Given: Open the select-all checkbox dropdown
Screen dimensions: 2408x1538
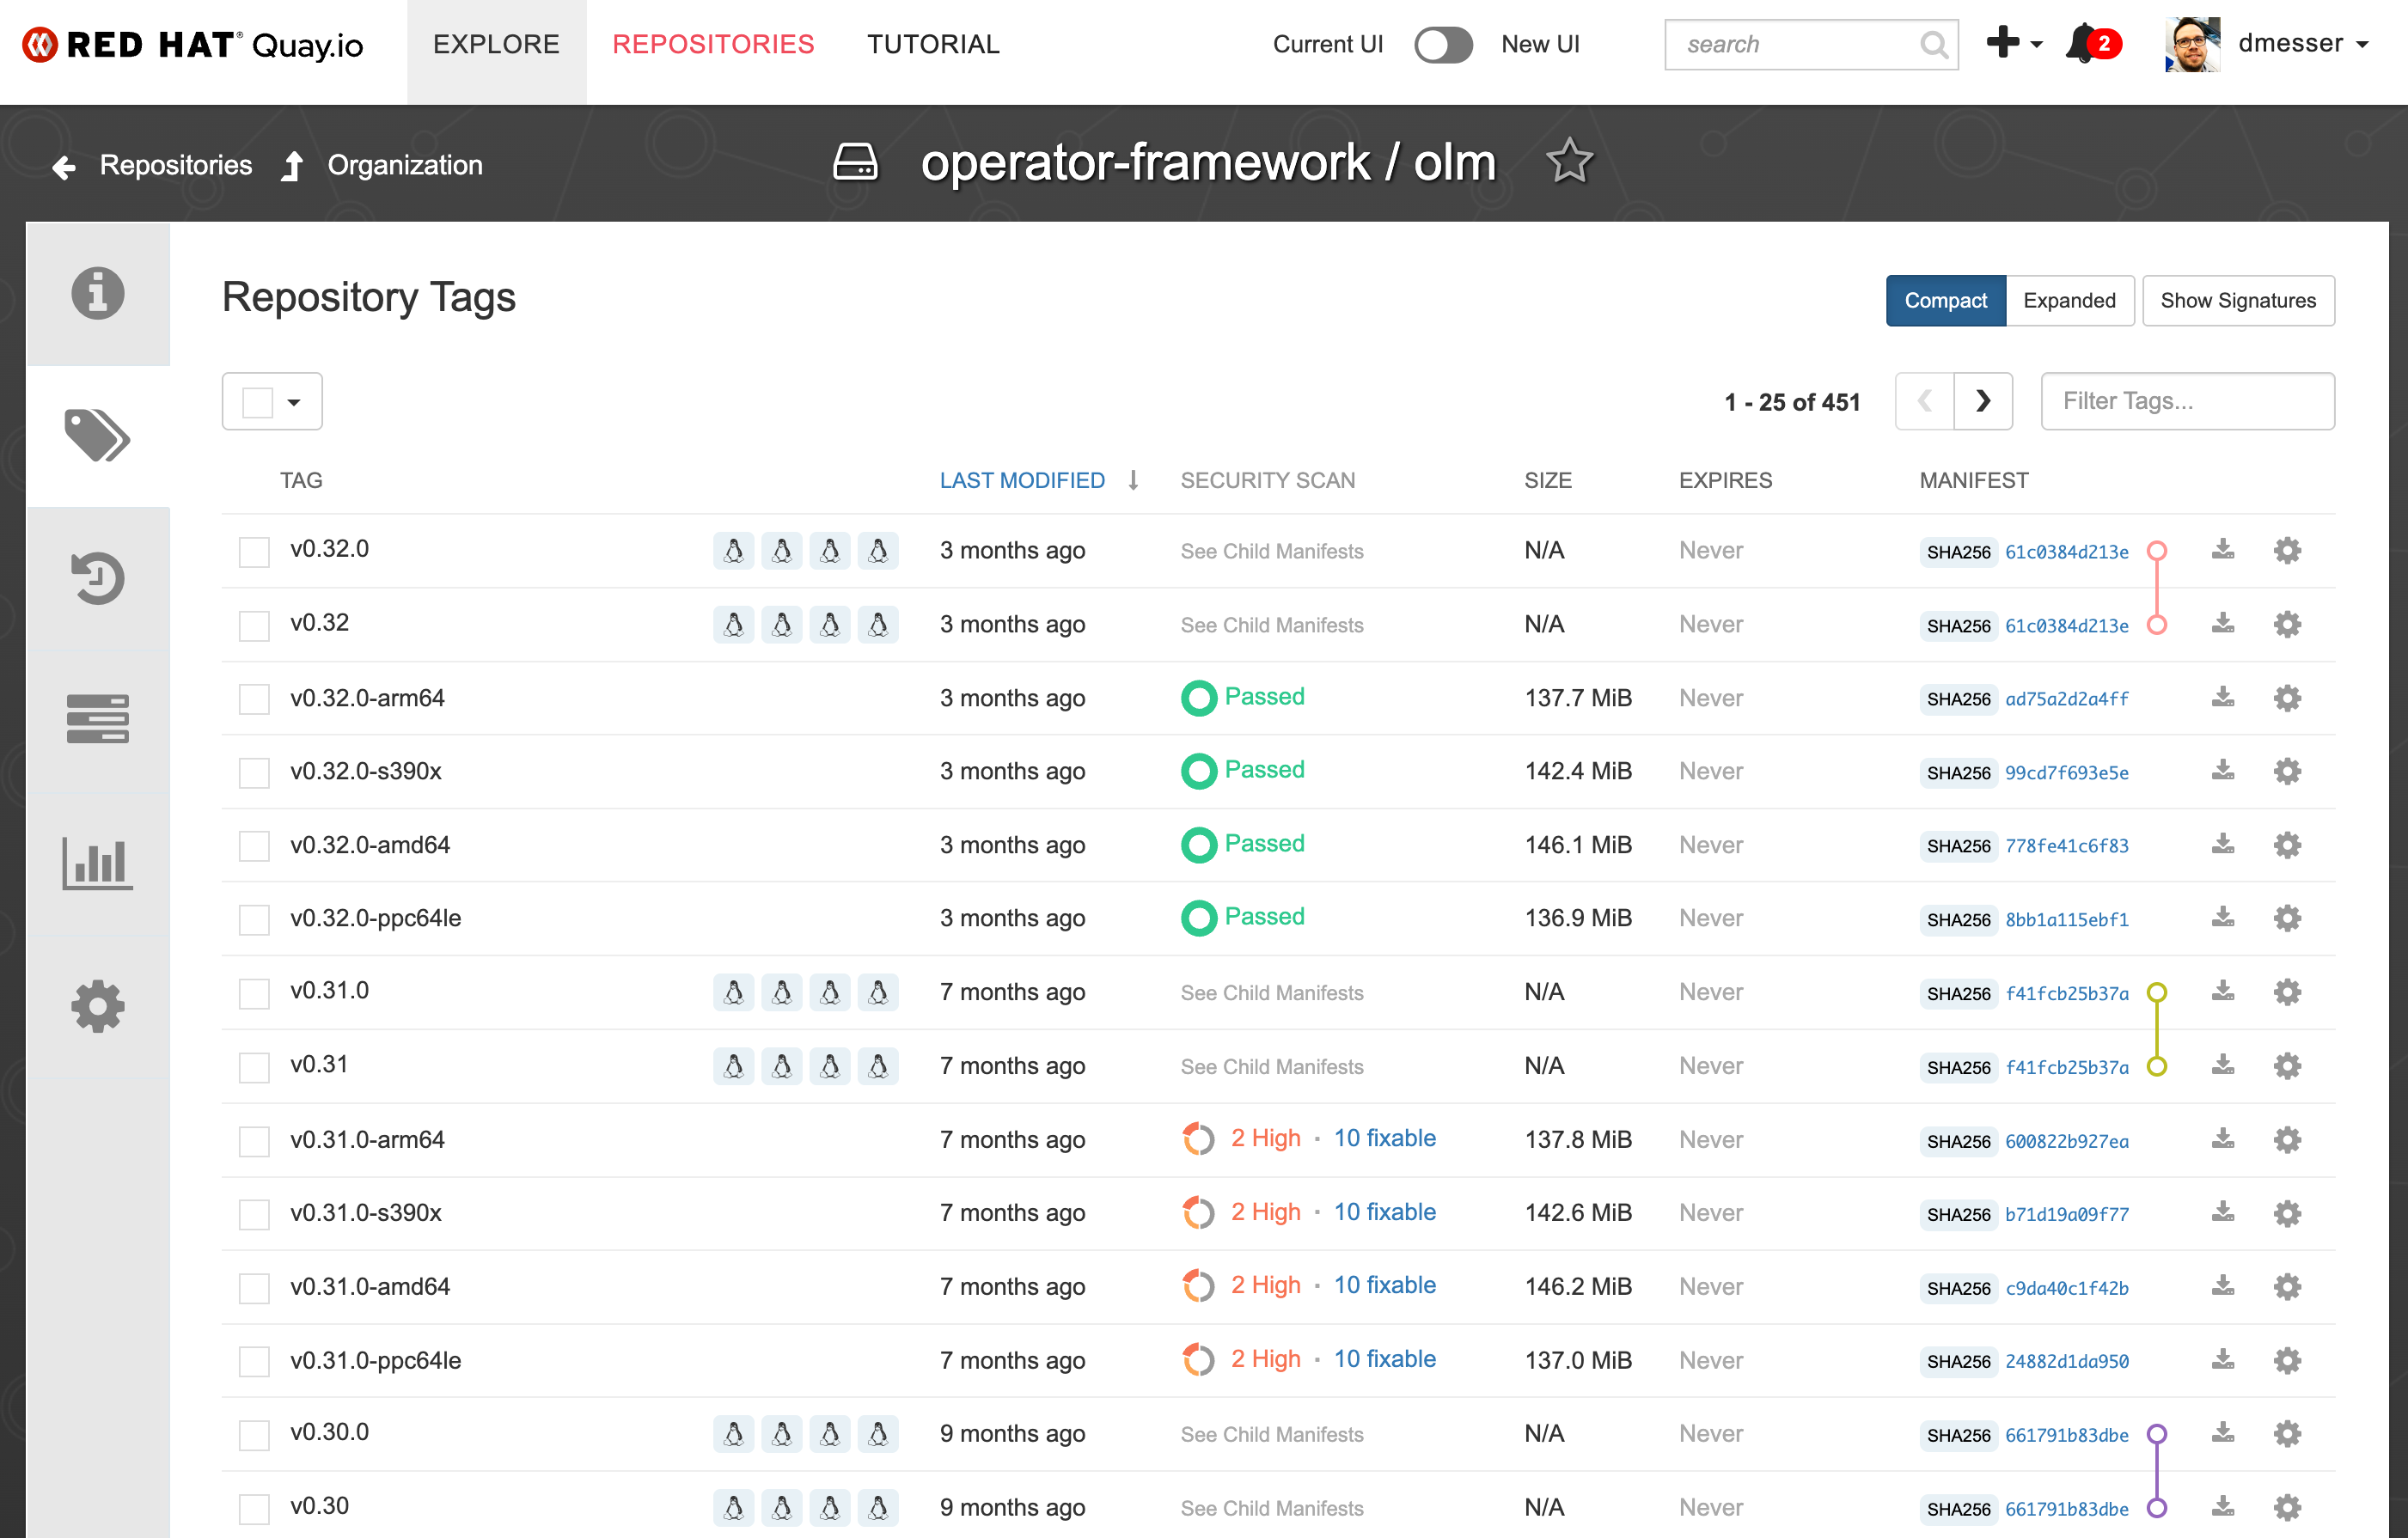Looking at the screenshot, I should [x=294, y=402].
